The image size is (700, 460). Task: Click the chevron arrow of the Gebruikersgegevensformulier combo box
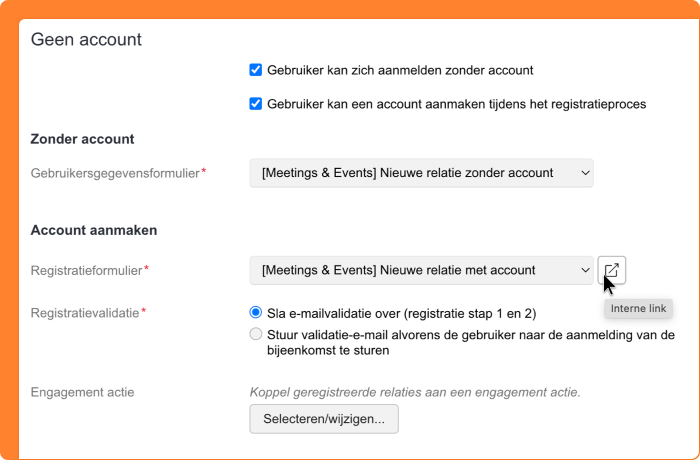(x=585, y=173)
